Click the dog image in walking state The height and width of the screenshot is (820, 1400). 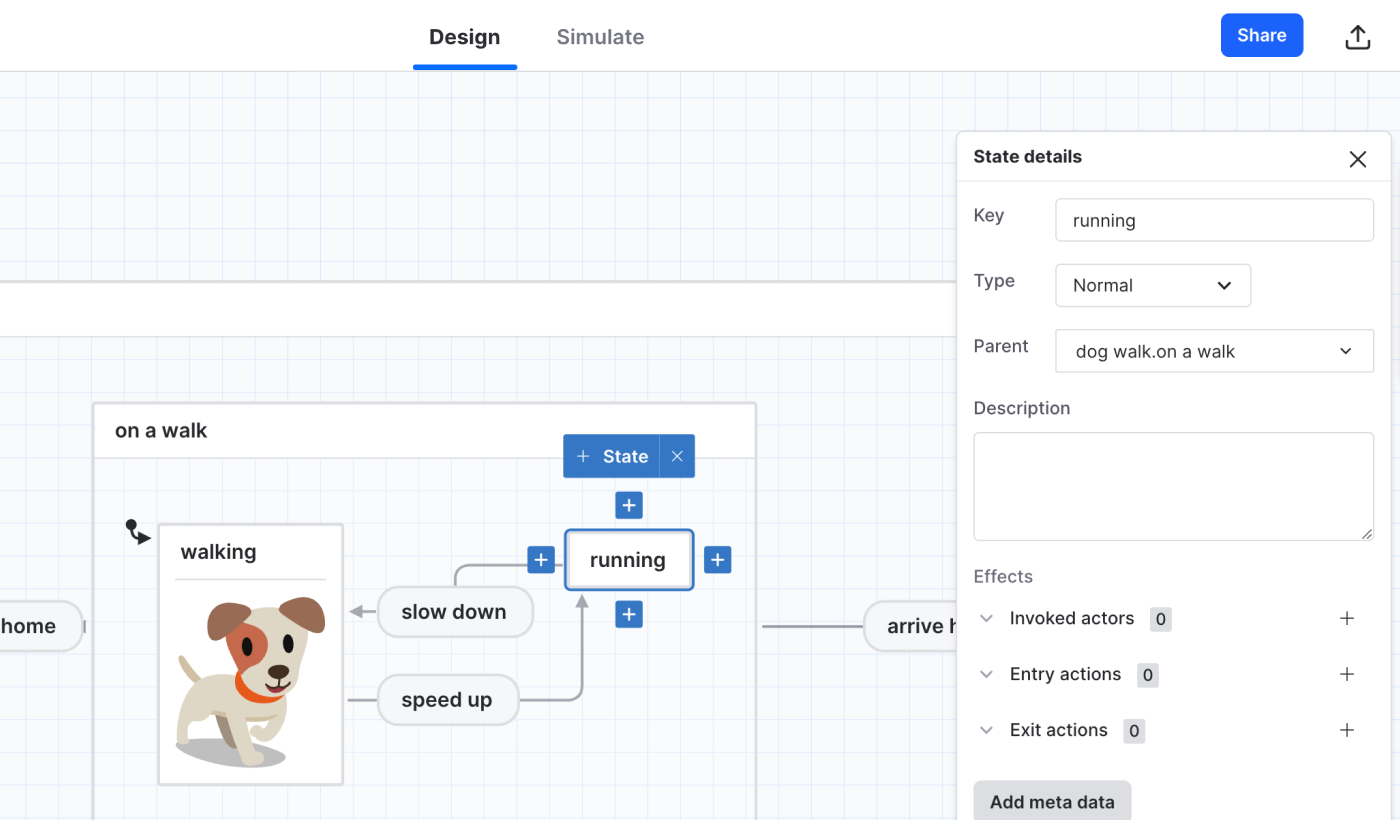[251, 681]
